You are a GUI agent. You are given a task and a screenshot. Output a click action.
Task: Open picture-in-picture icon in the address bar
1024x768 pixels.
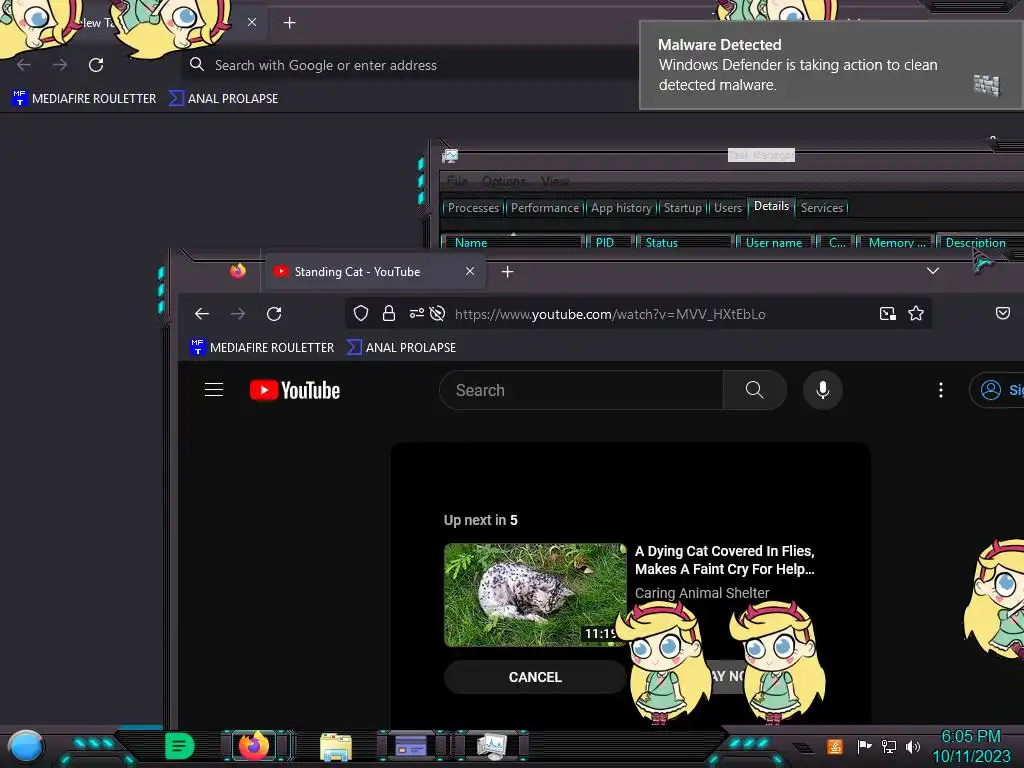(888, 313)
